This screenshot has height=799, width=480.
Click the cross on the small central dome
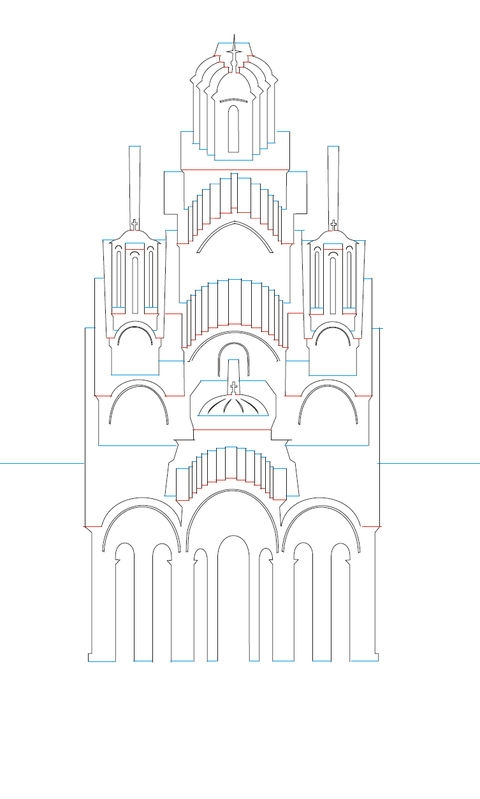[x=234, y=388]
